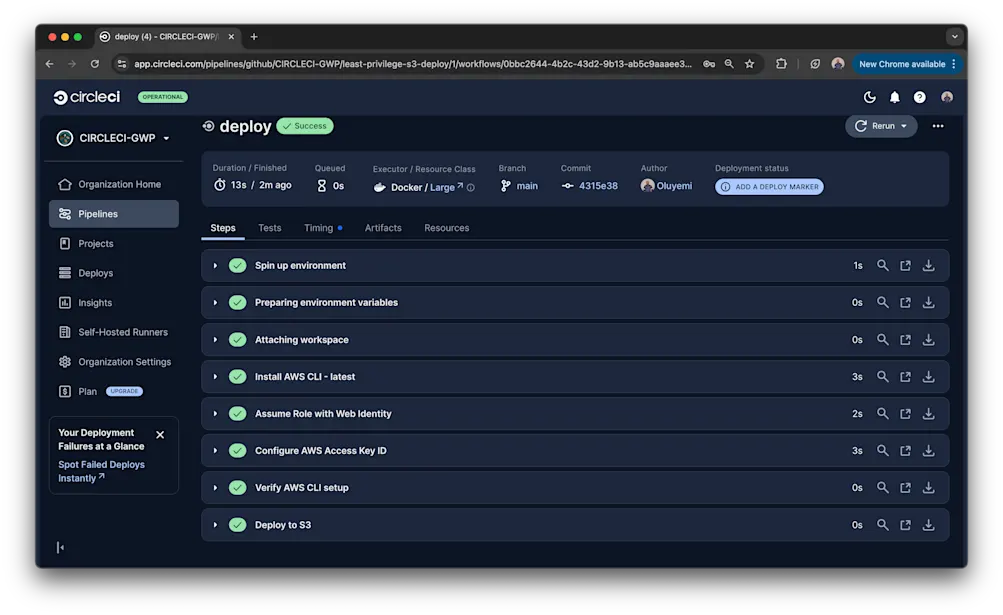The image size is (1003, 615).
Task: Open the help question mark icon
Action: click(x=919, y=97)
